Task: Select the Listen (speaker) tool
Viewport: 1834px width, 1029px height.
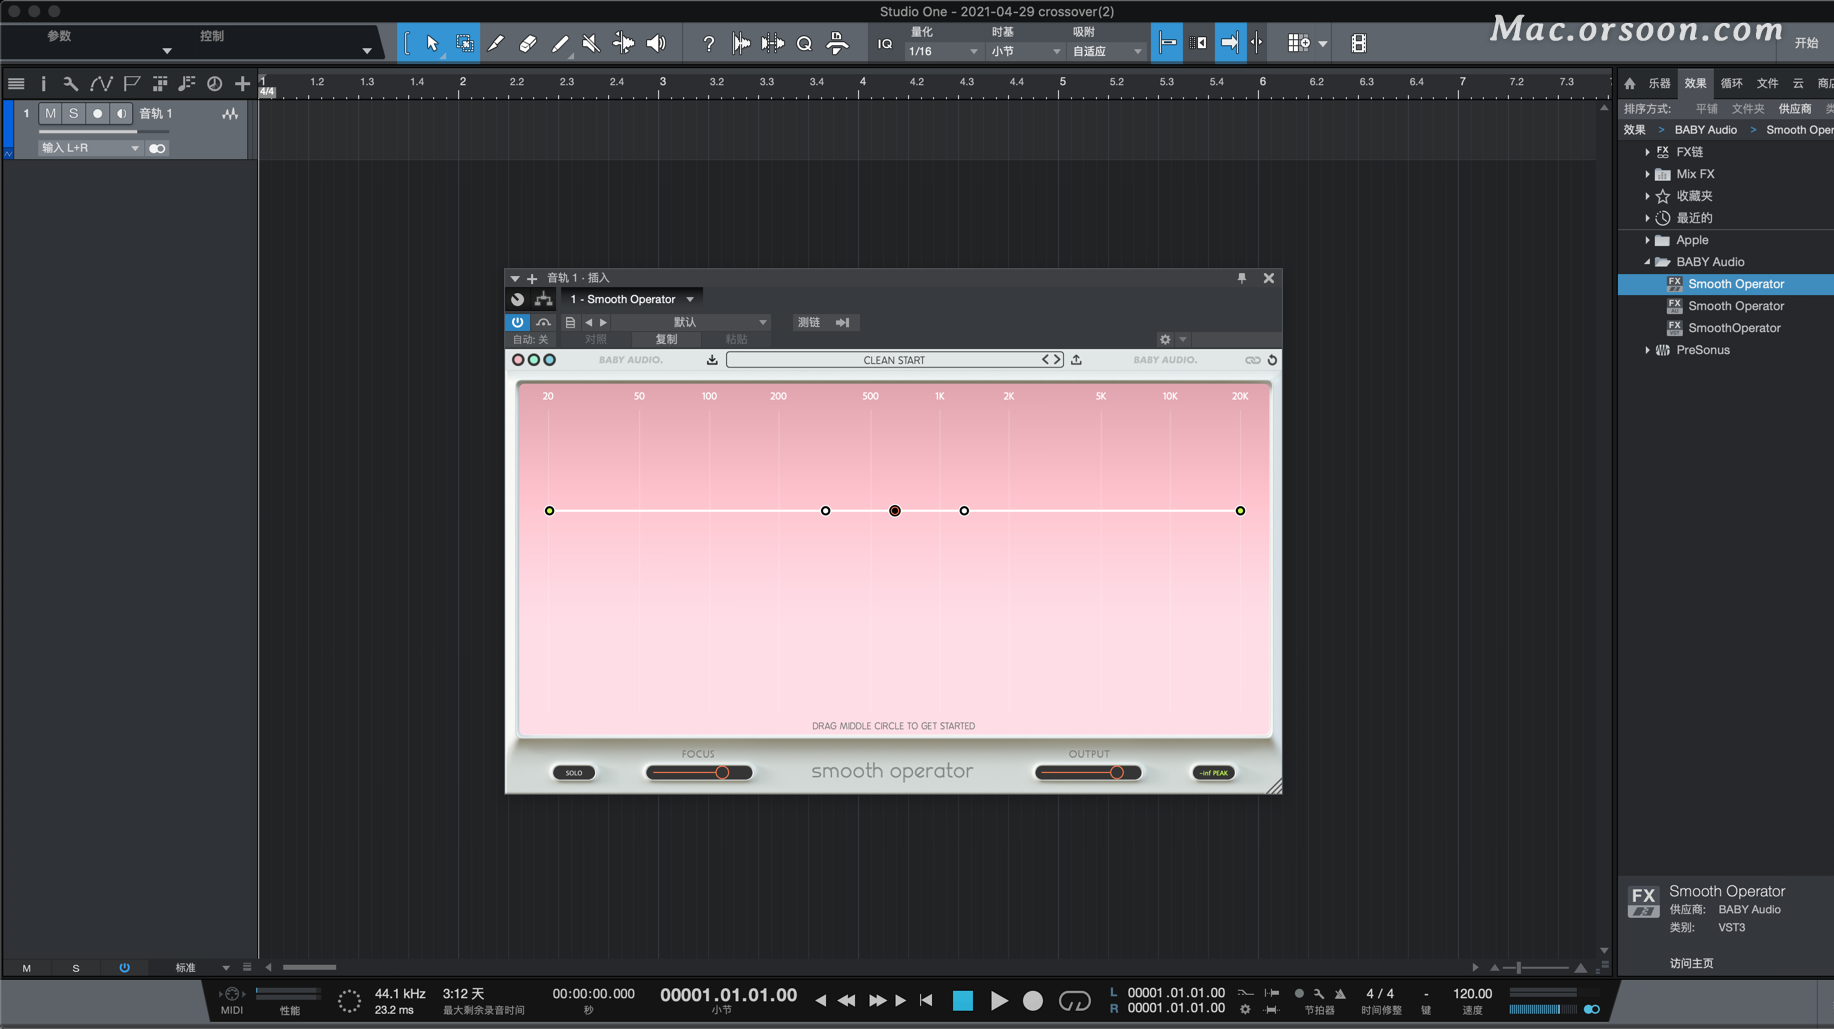Action: tap(656, 43)
